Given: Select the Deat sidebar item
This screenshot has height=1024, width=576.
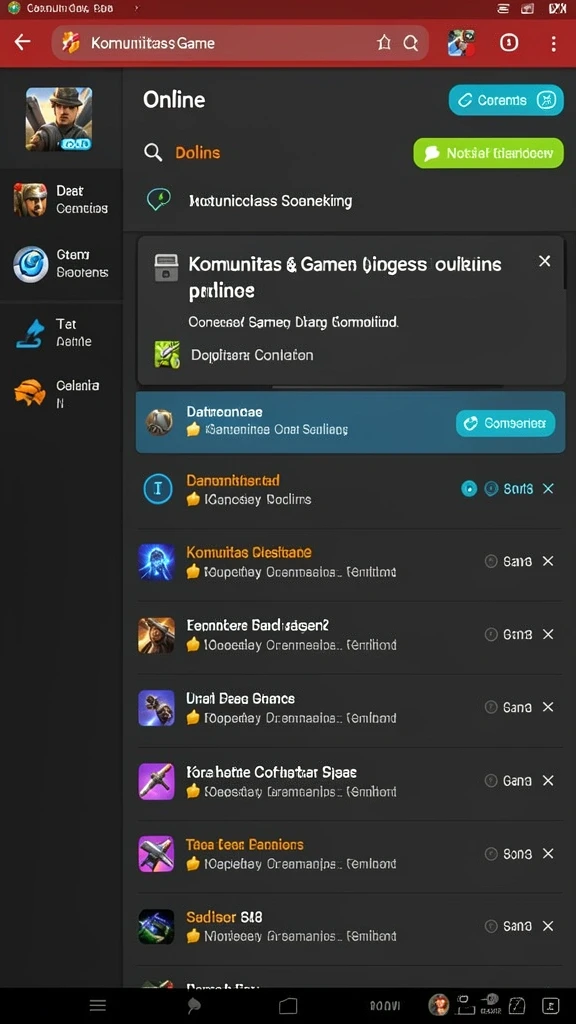Looking at the screenshot, I should tap(61, 199).
